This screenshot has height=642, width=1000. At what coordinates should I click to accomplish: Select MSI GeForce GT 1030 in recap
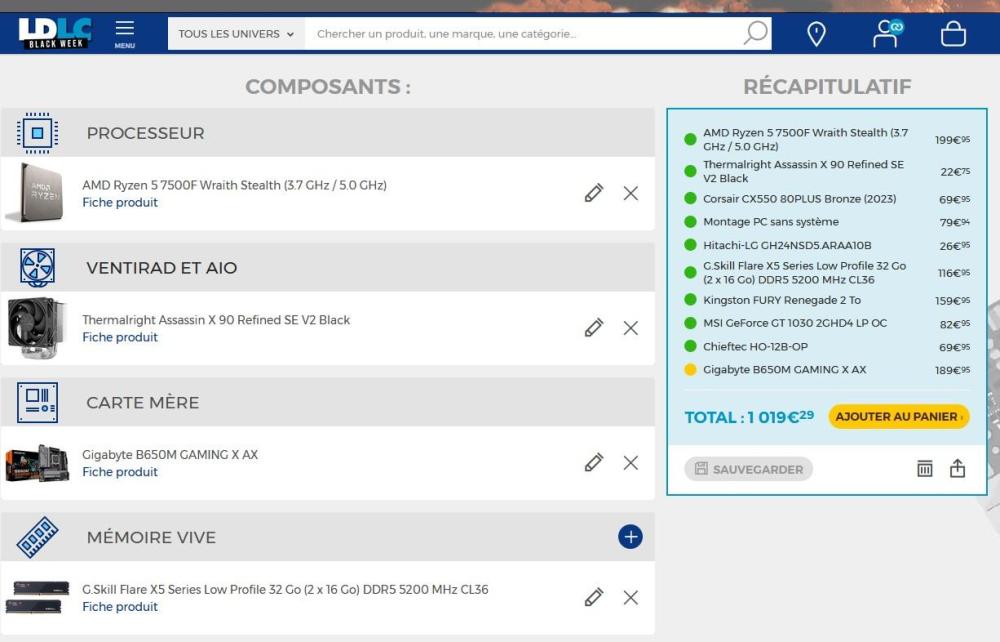[795, 323]
